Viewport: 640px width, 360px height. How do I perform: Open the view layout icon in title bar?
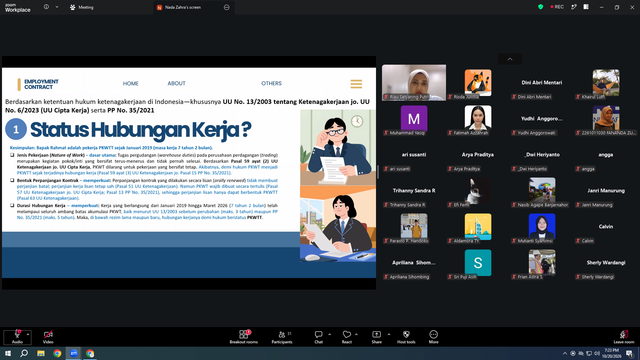click(586, 7)
